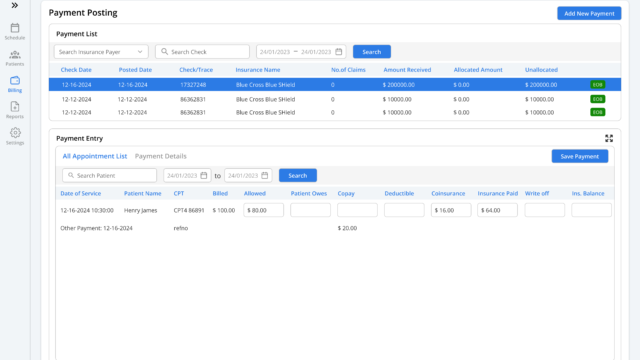Screen dimensions: 640x360
Task: Switch to the All Appointment List tab
Action: [95, 156]
